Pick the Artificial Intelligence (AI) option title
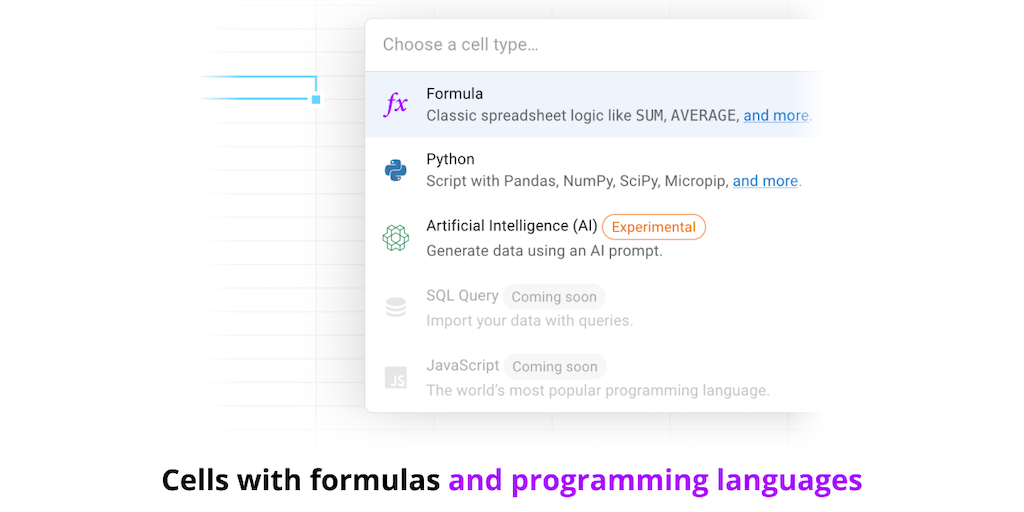The image size is (1024, 512). point(511,226)
